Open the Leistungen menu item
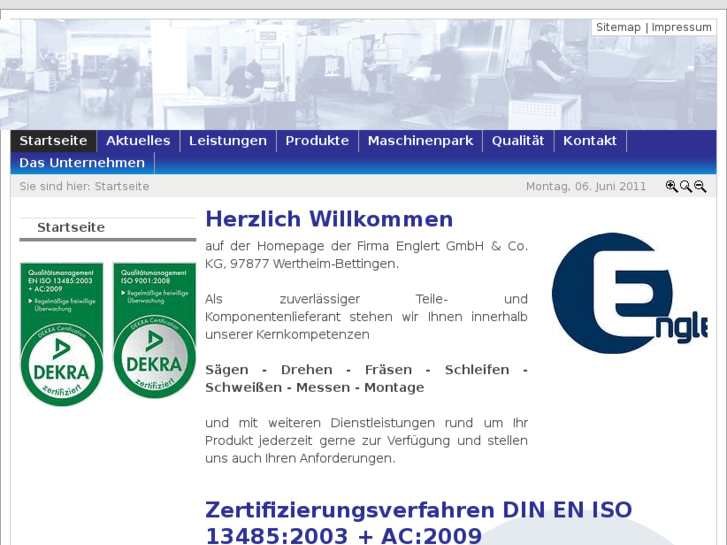 pos(228,141)
